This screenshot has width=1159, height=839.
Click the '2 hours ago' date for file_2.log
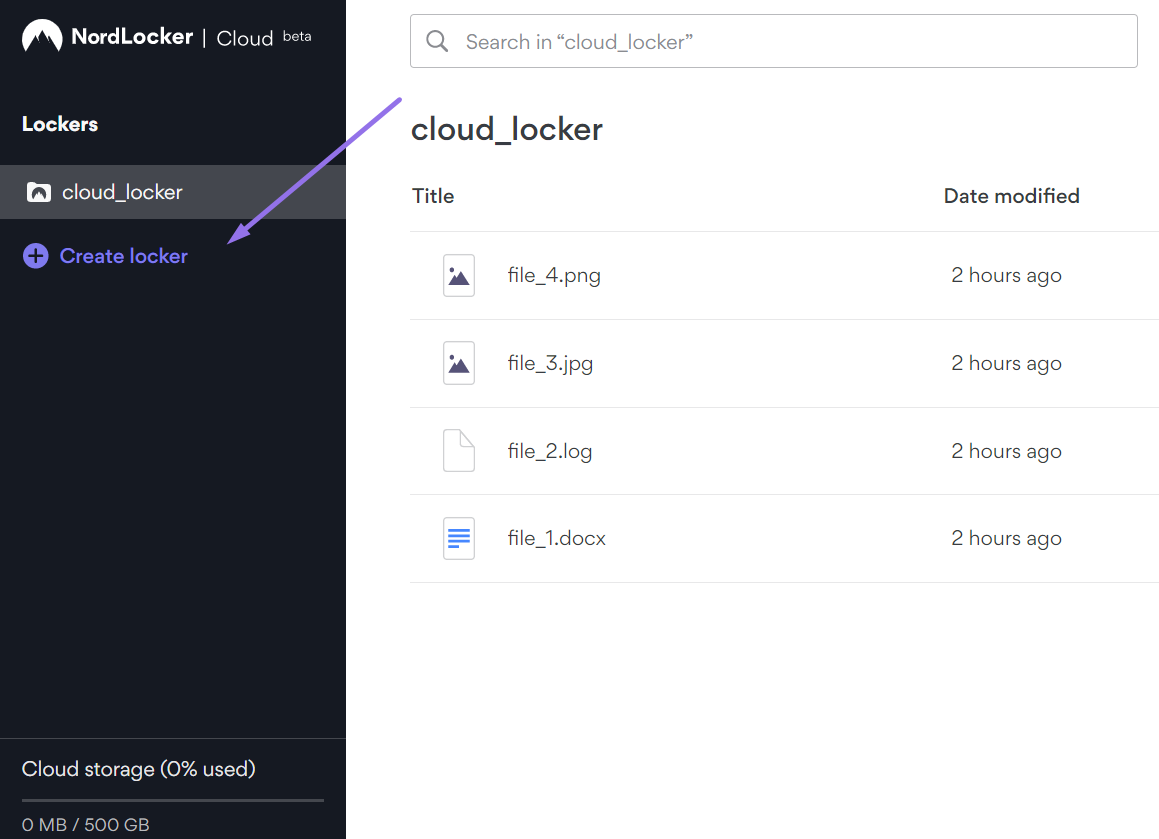click(1006, 451)
